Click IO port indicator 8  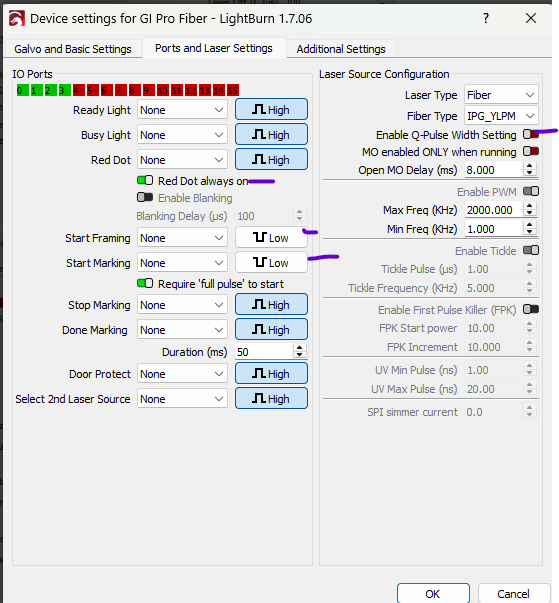[135, 90]
